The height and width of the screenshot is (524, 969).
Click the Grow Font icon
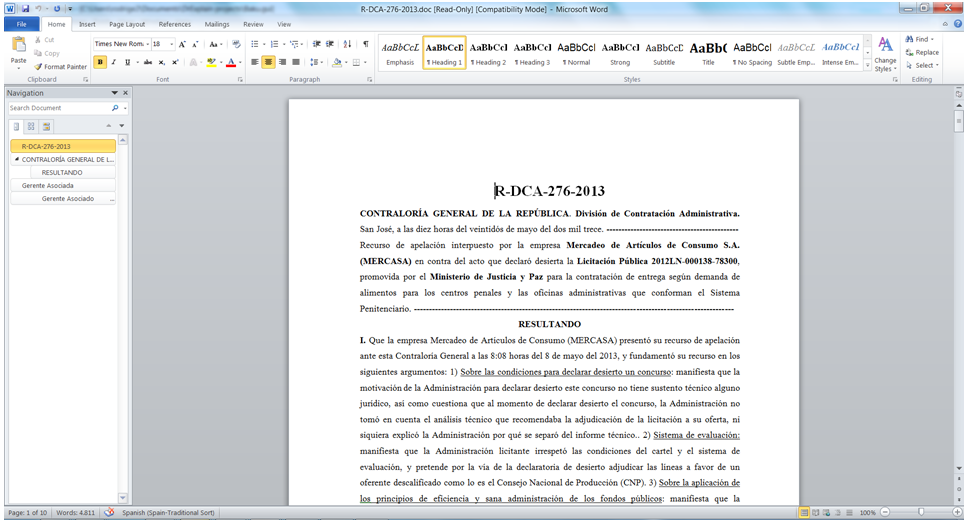[x=182, y=44]
